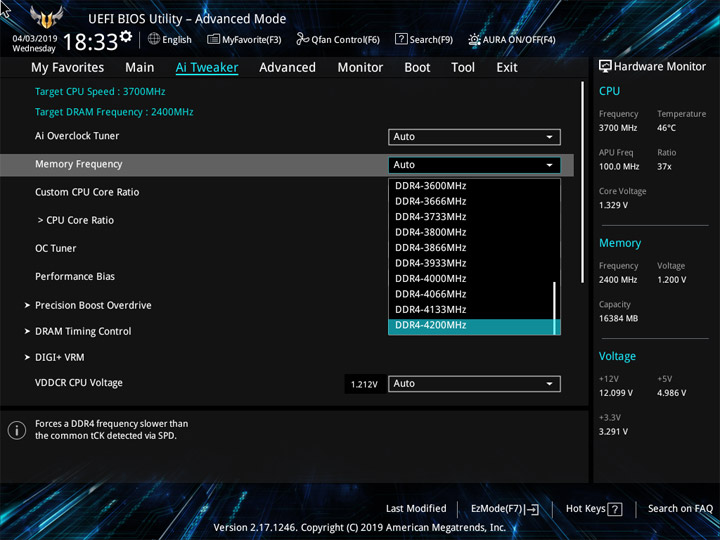Open the Tool tab
This screenshot has width=720, height=540.
click(463, 68)
